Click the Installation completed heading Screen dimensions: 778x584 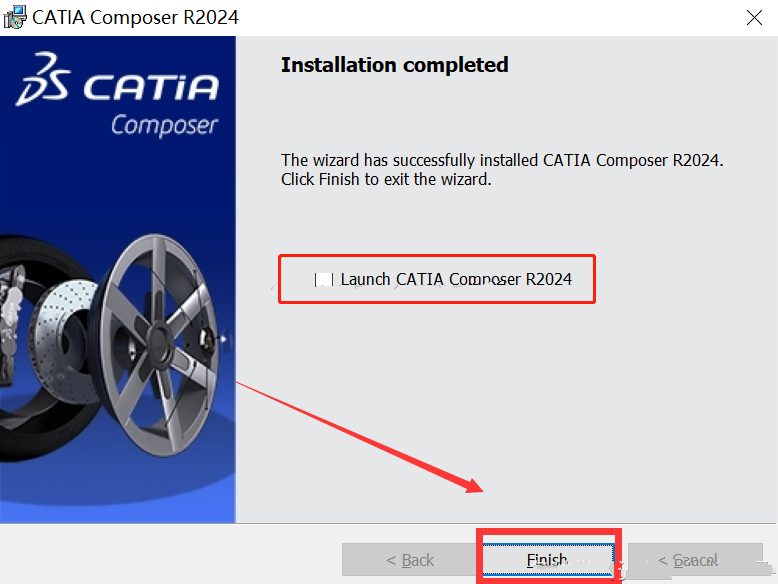tap(395, 65)
